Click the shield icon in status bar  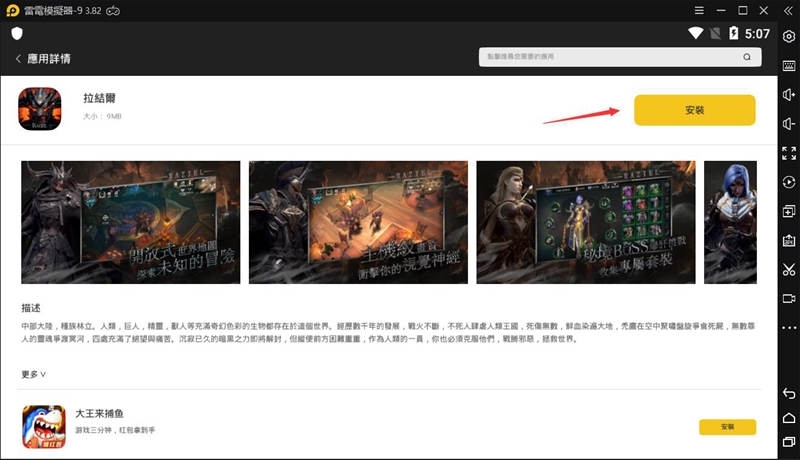pyautogui.click(x=17, y=34)
